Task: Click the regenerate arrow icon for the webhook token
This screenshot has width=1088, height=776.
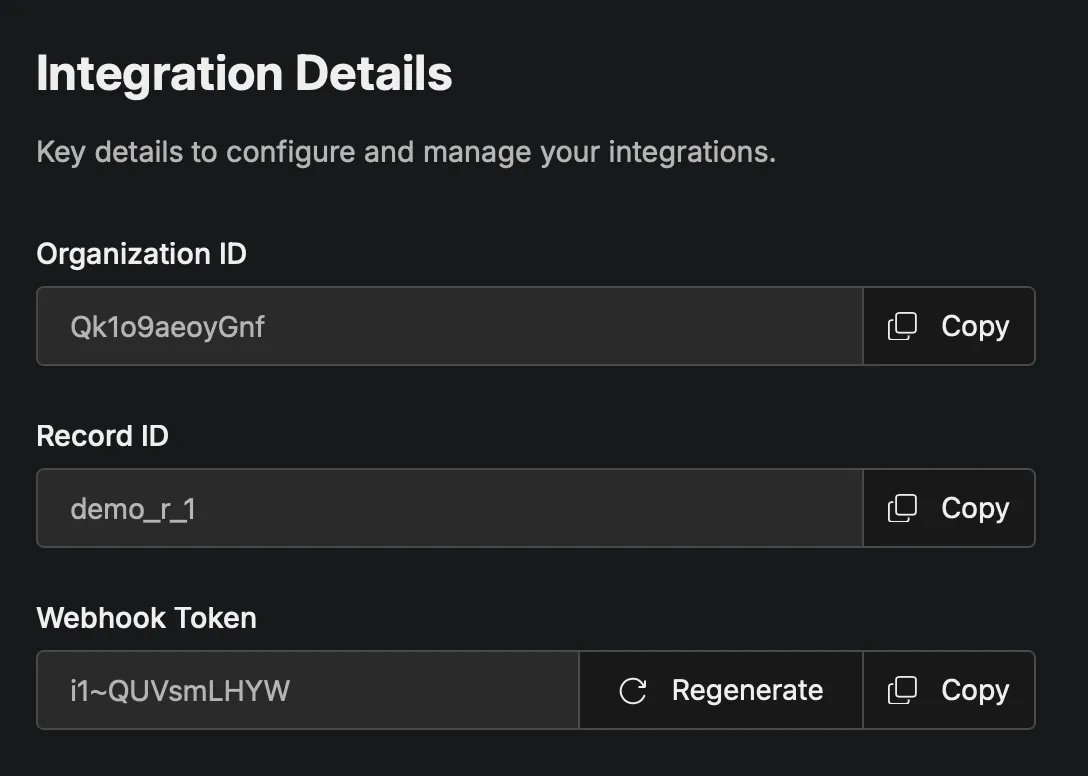Action: 631,690
